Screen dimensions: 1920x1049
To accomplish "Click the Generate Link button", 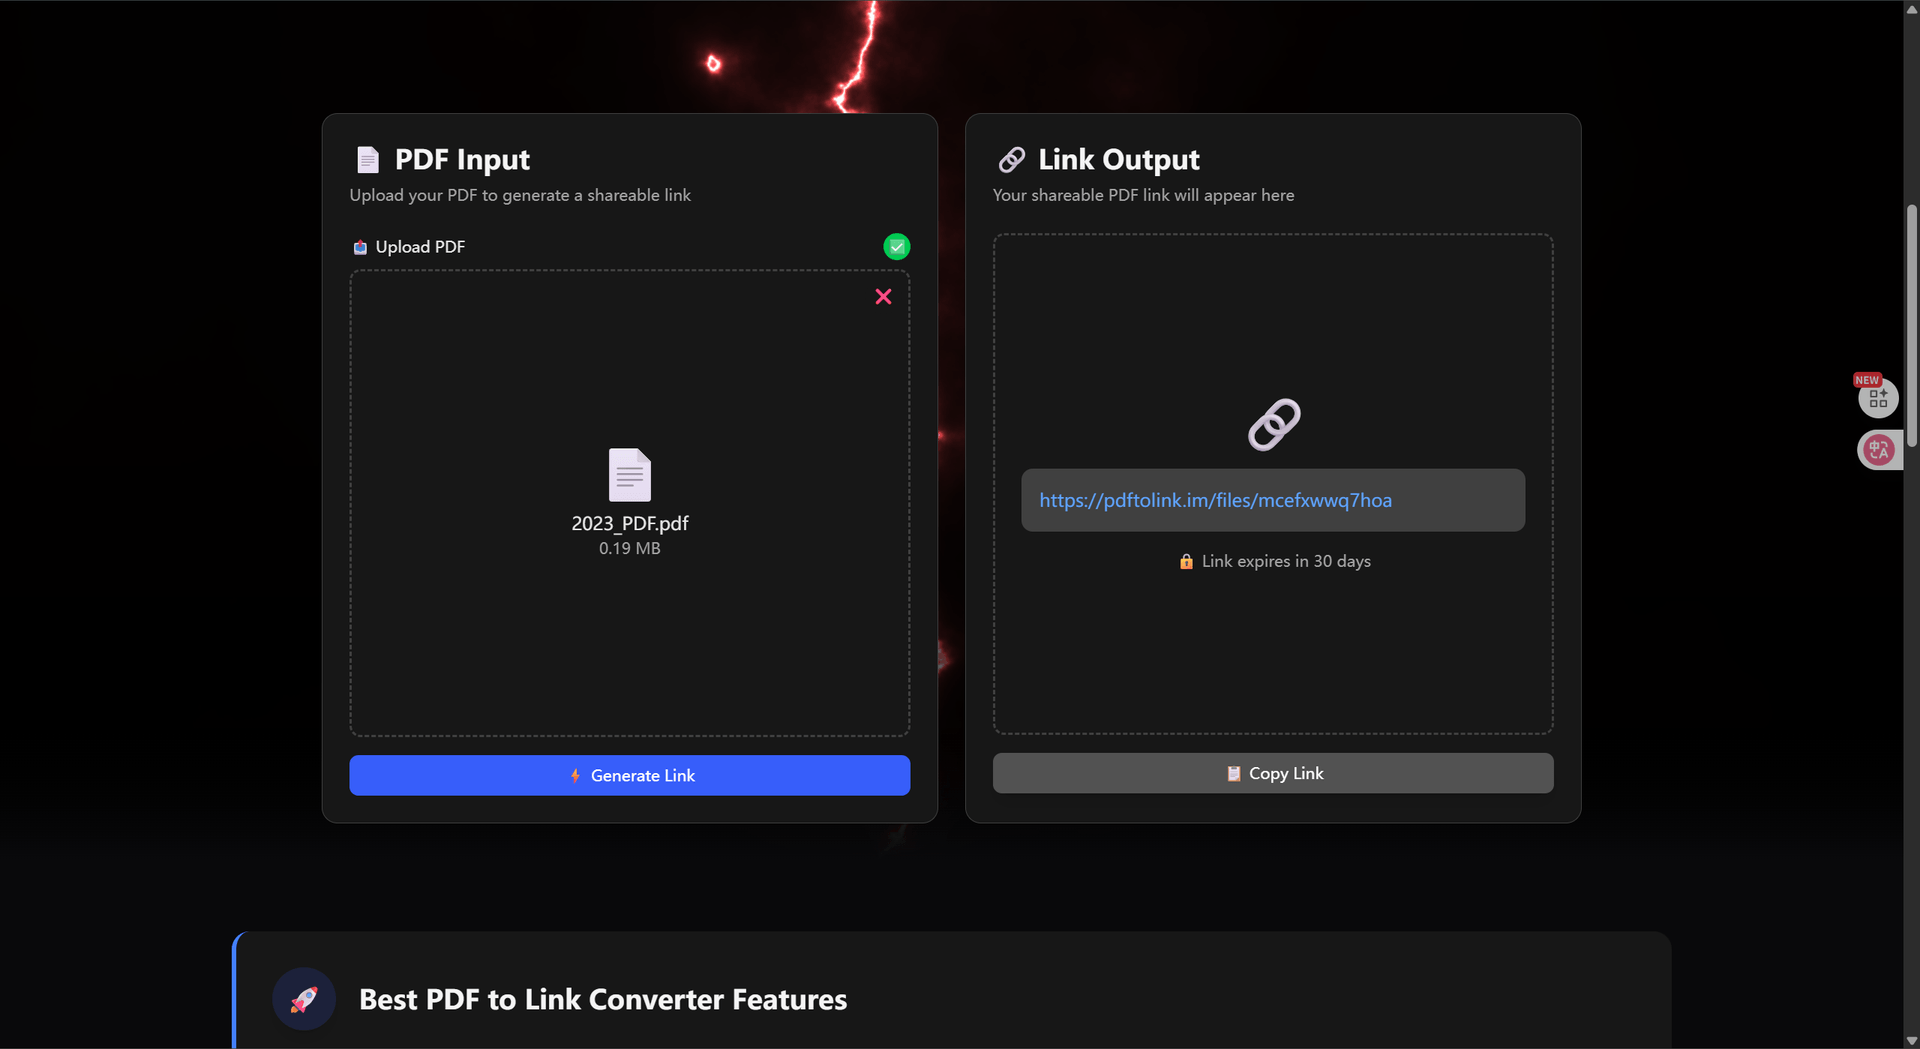I will point(629,776).
